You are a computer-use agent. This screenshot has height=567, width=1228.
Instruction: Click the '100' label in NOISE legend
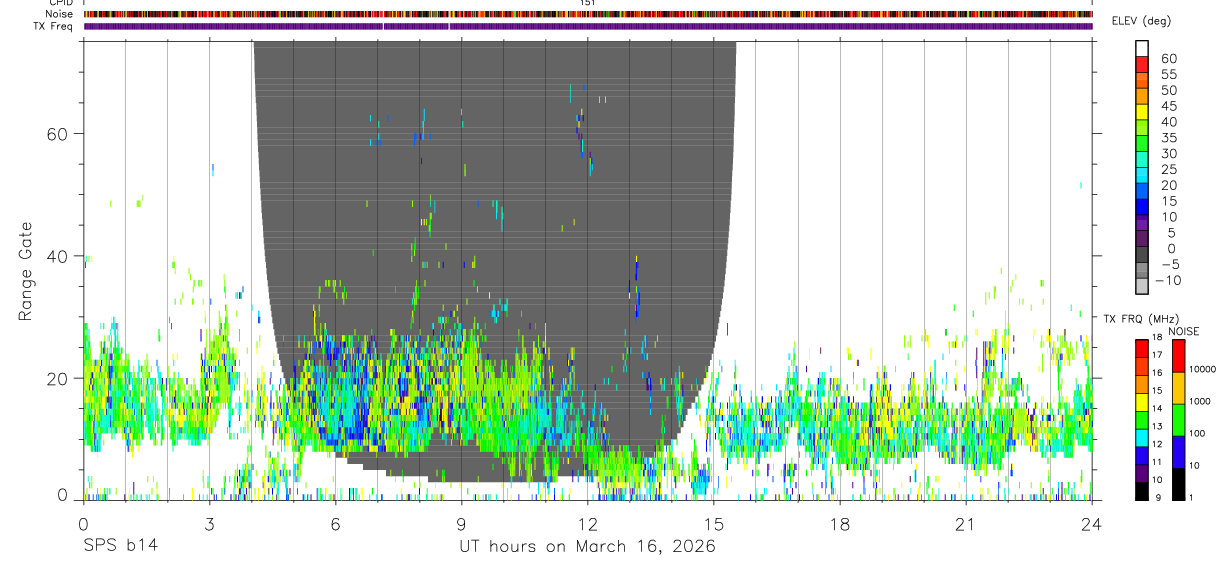[x=1198, y=433]
